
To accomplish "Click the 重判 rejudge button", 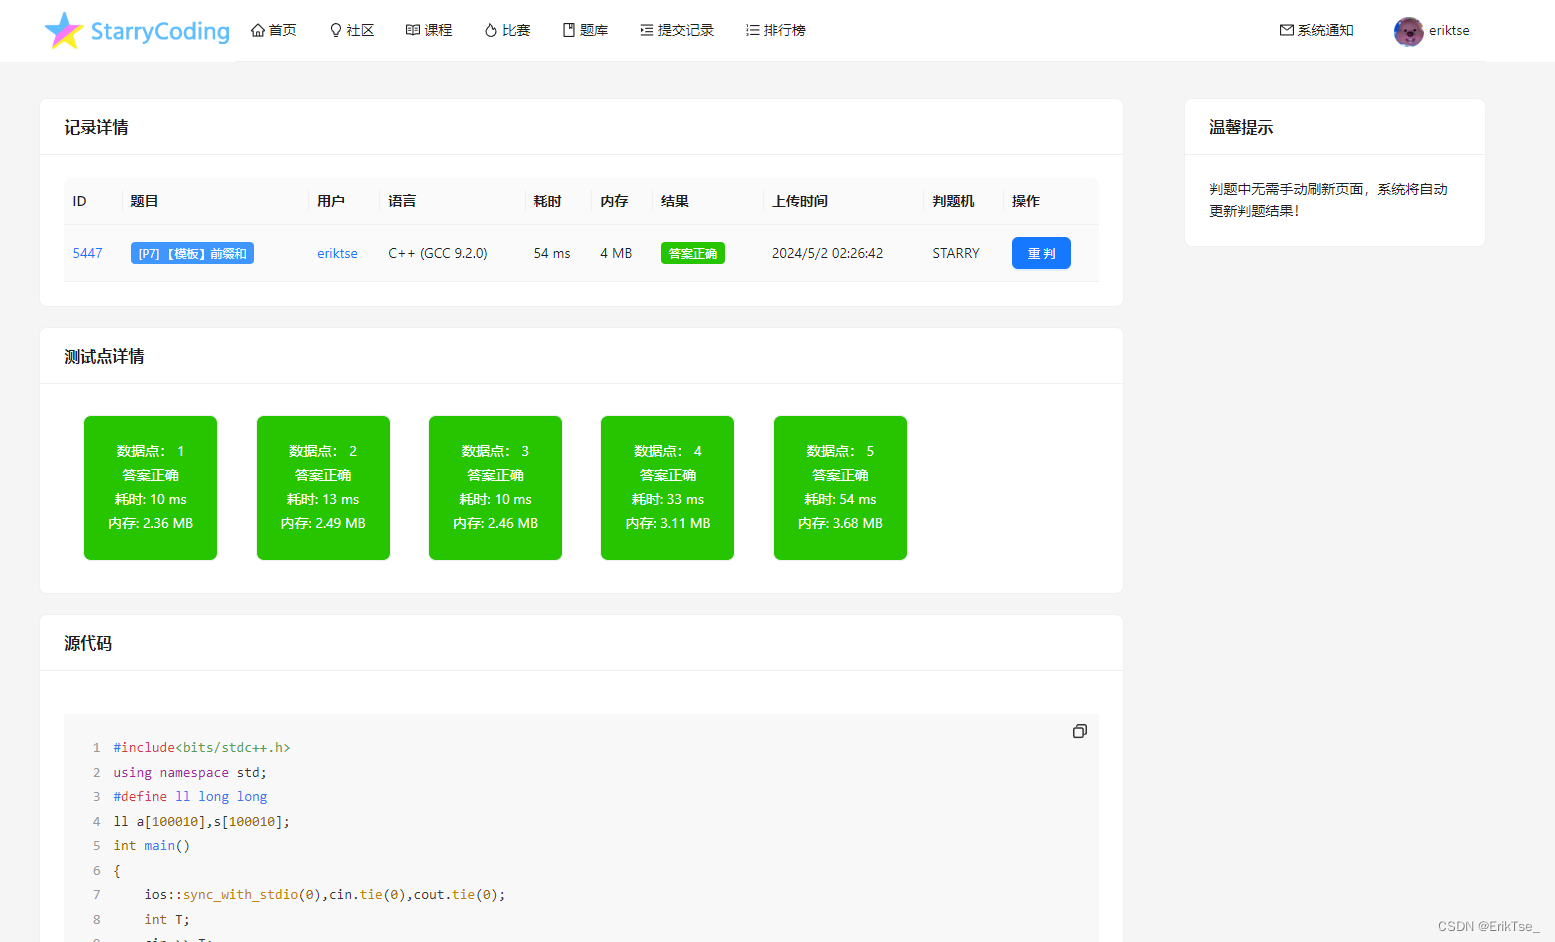I will click(1041, 253).
